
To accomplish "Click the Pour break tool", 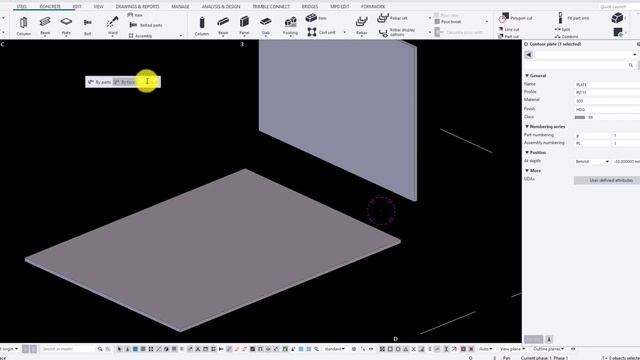I will click(448, 22).
